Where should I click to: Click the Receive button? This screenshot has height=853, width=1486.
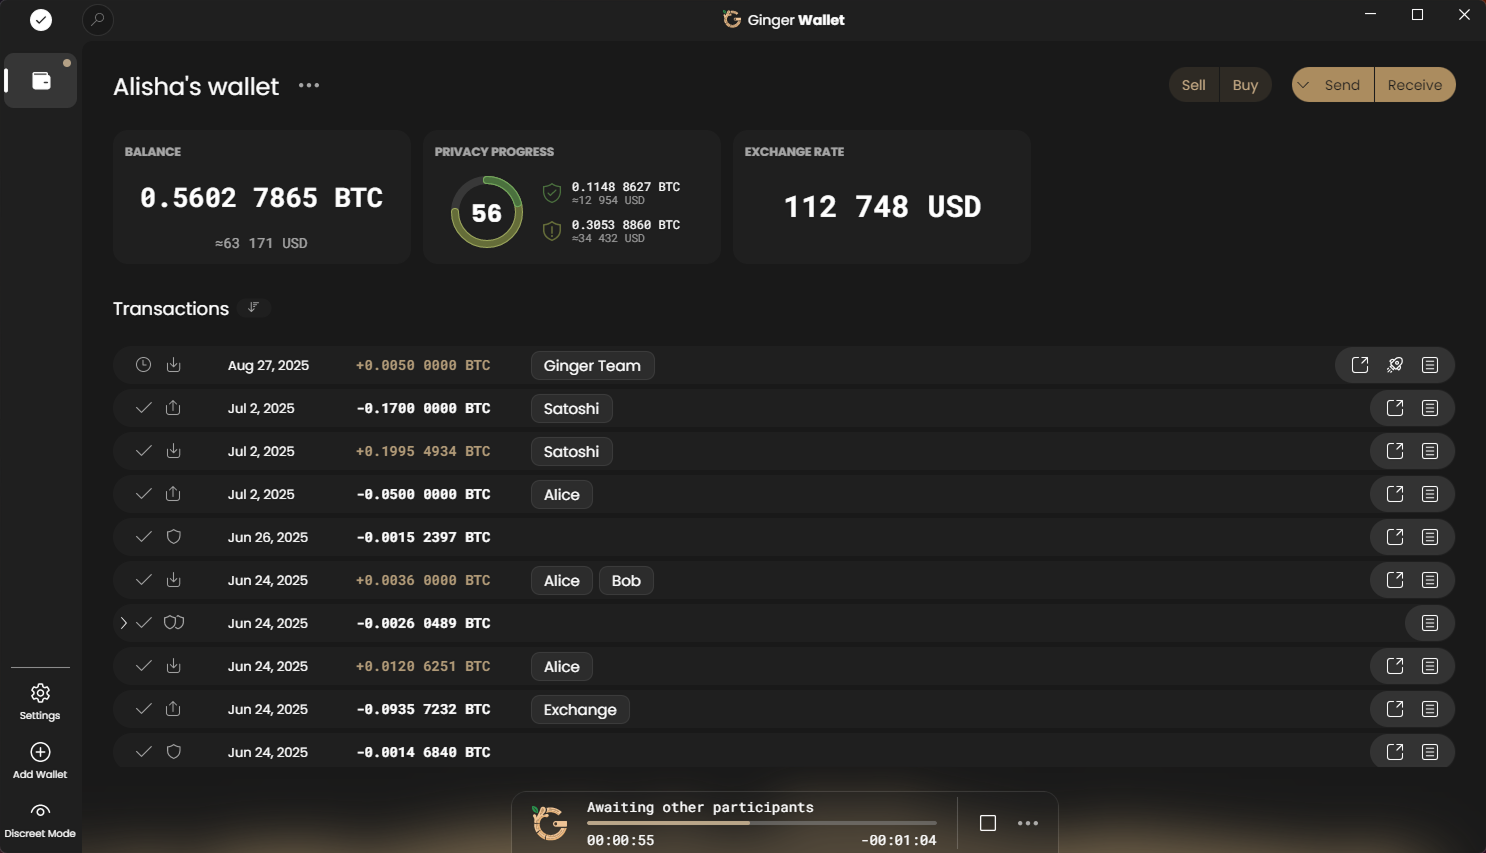point(1415,85)
